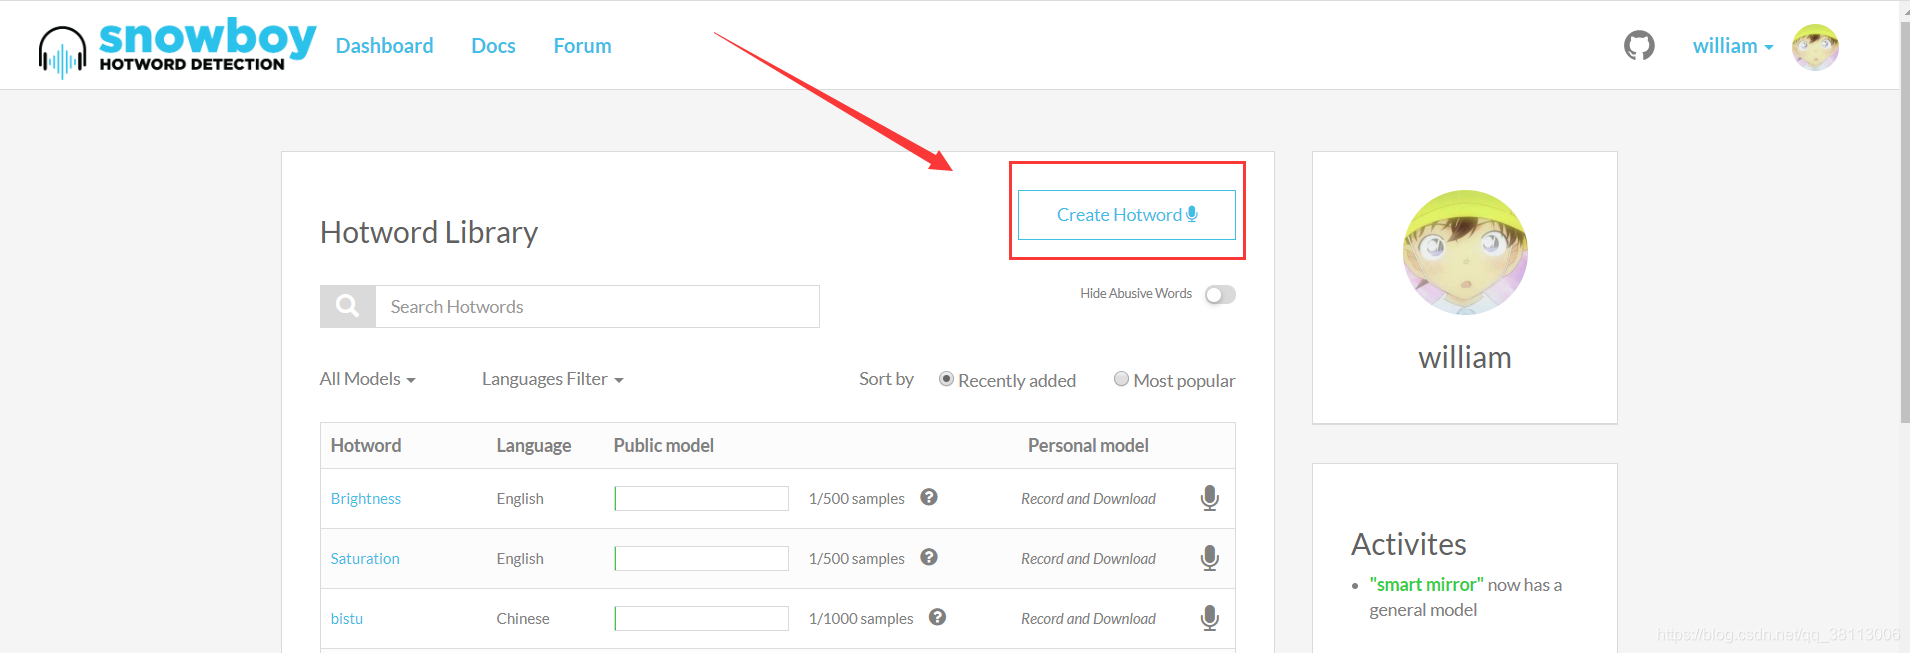1910x653 pixels.
Task: Click microphone icon in bistu row
Action: tap(1209, 618)
